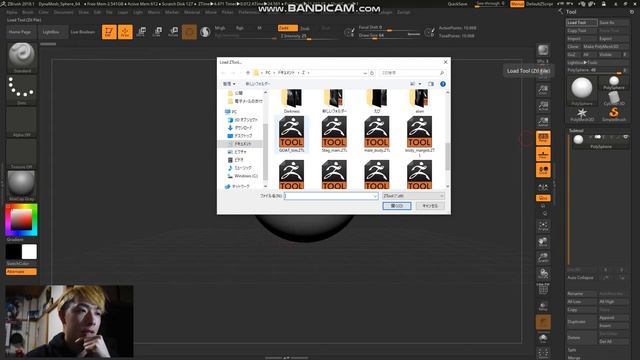This screenshot has height=360, width=640.
Task: Open the Standard brush selector
Action: pos(22,58)
